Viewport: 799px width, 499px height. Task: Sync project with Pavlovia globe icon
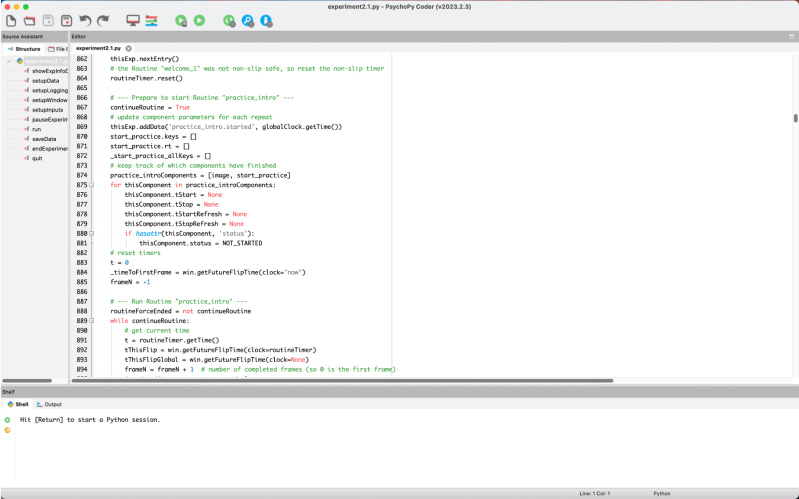[229, 21]
